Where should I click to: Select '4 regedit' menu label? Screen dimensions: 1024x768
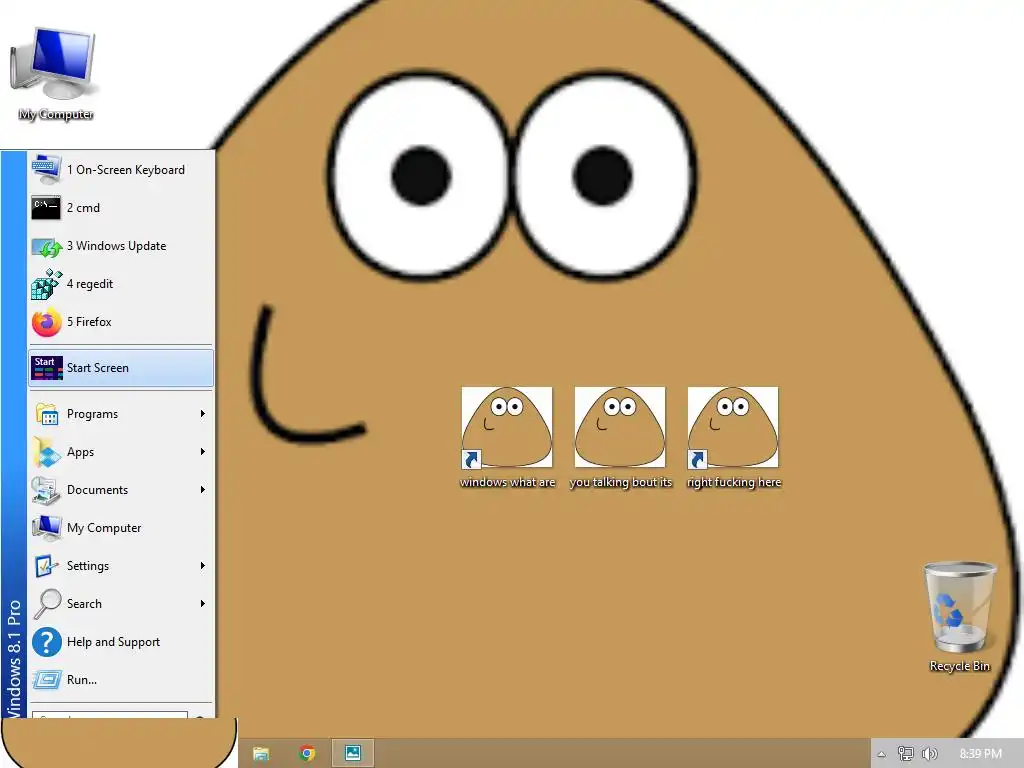click(90, 284)
